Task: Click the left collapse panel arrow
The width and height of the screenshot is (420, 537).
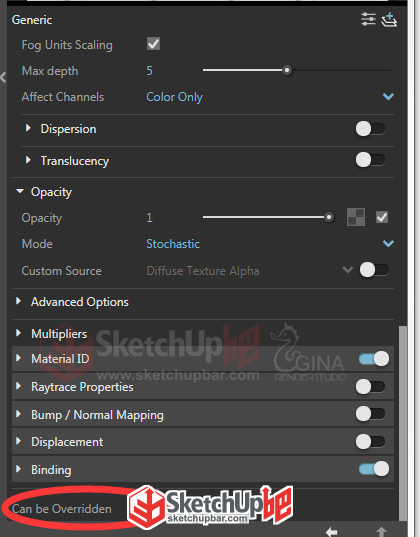Action: pyautogui.click(x=3, y=77)
